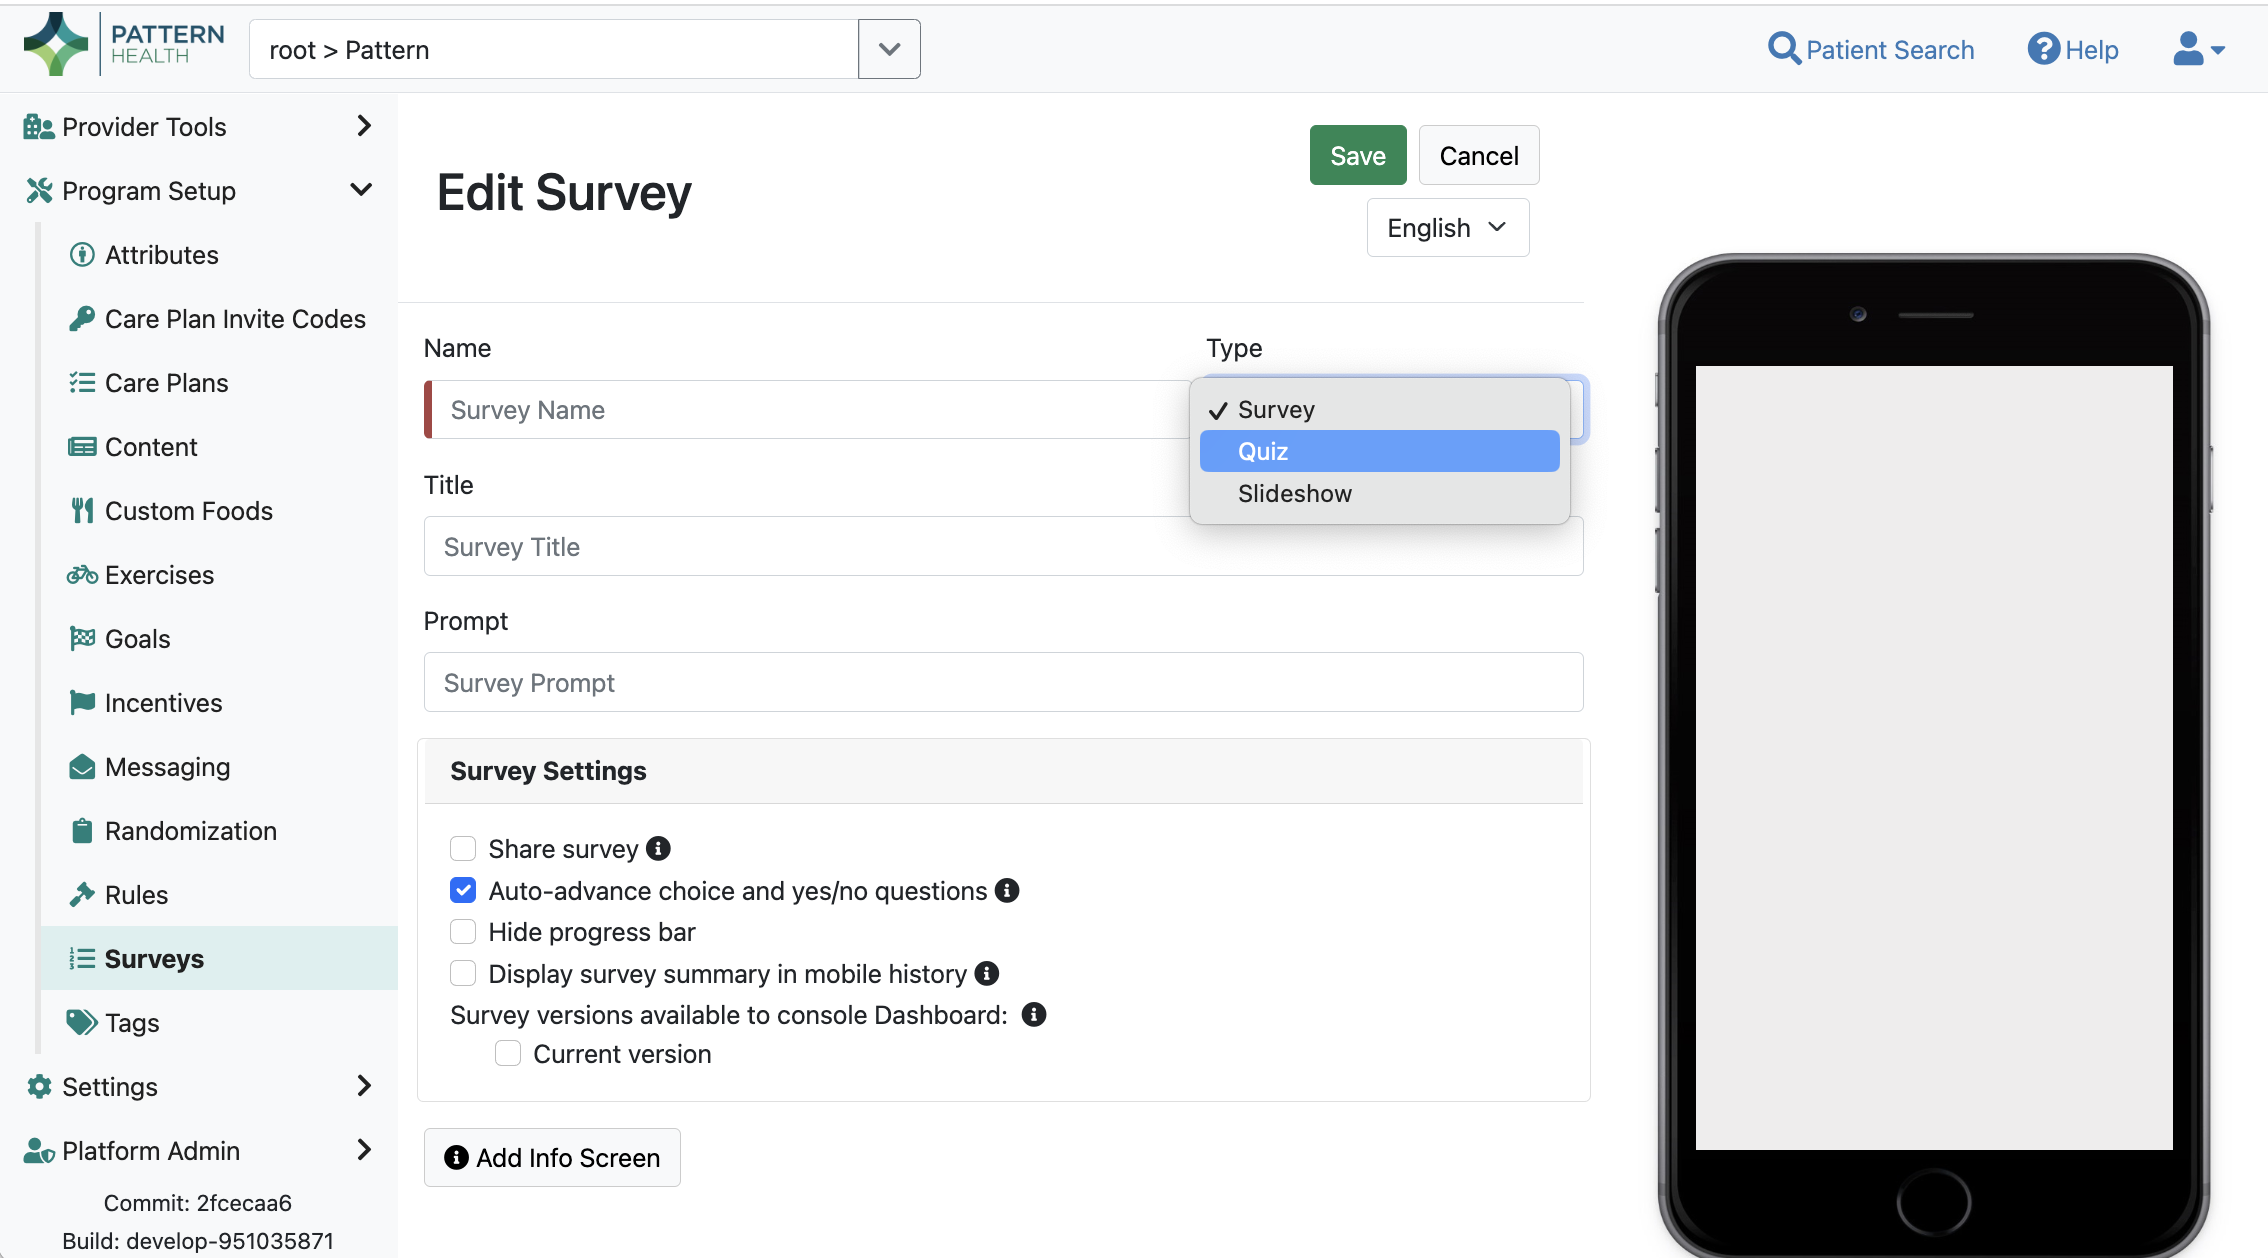Open the Attributes section icon

[x=82, y=254]
